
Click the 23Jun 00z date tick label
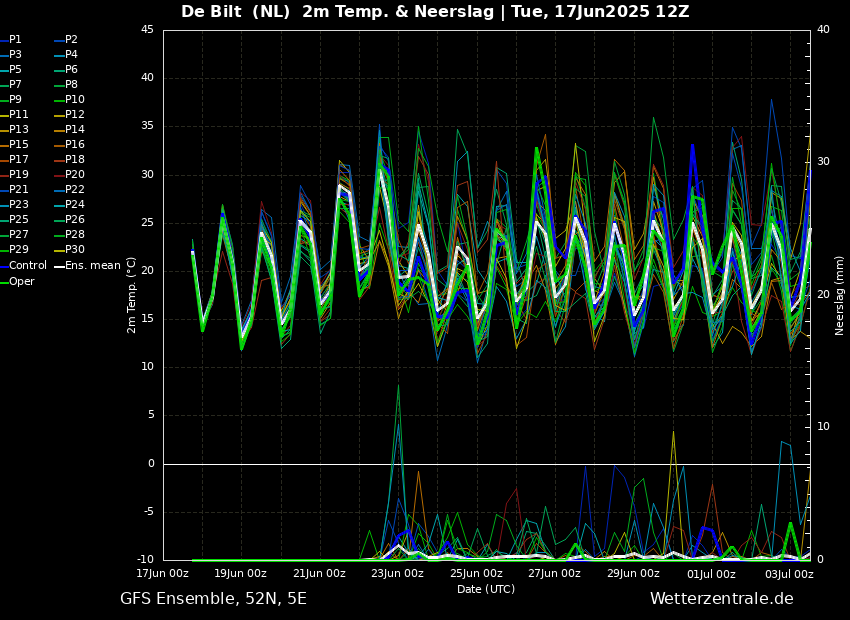click(x=398, y=574)
